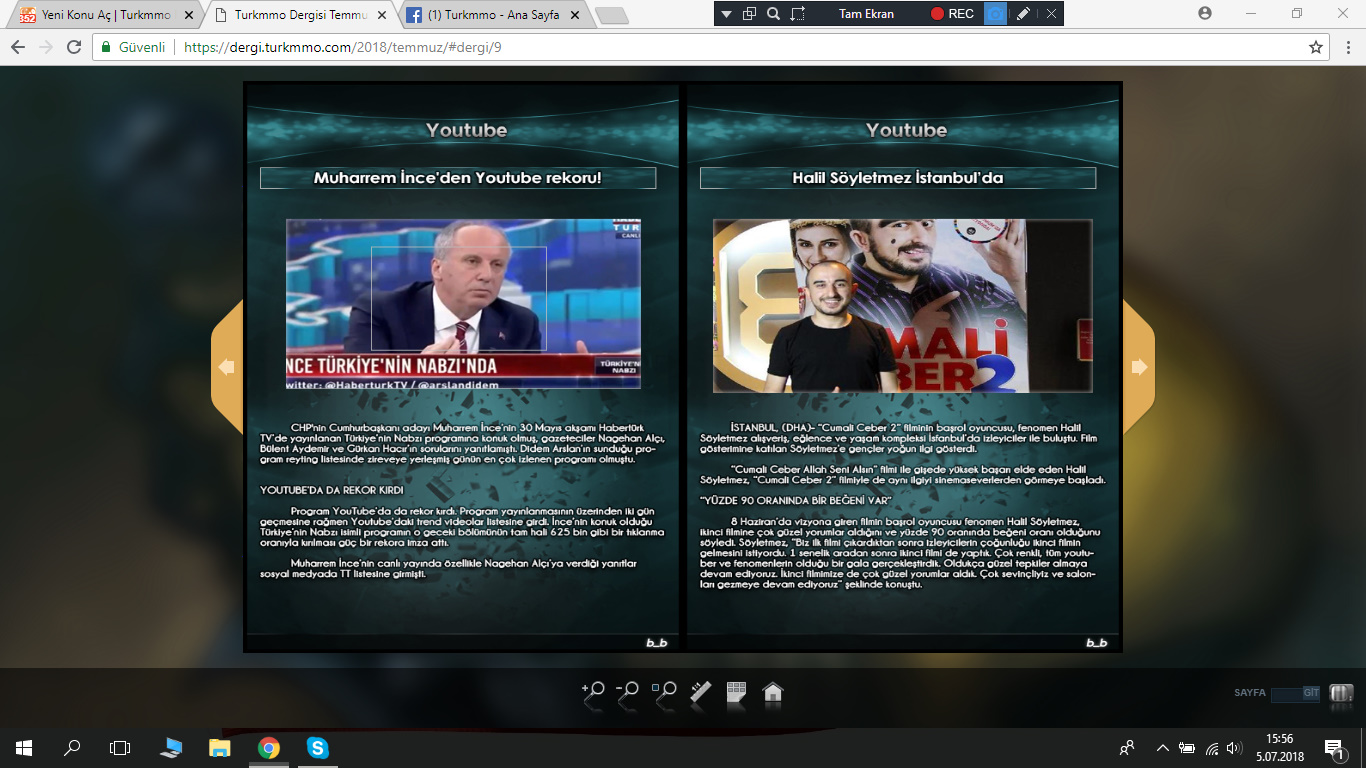Open the Chrome profile account icon

click(1205, 13)
